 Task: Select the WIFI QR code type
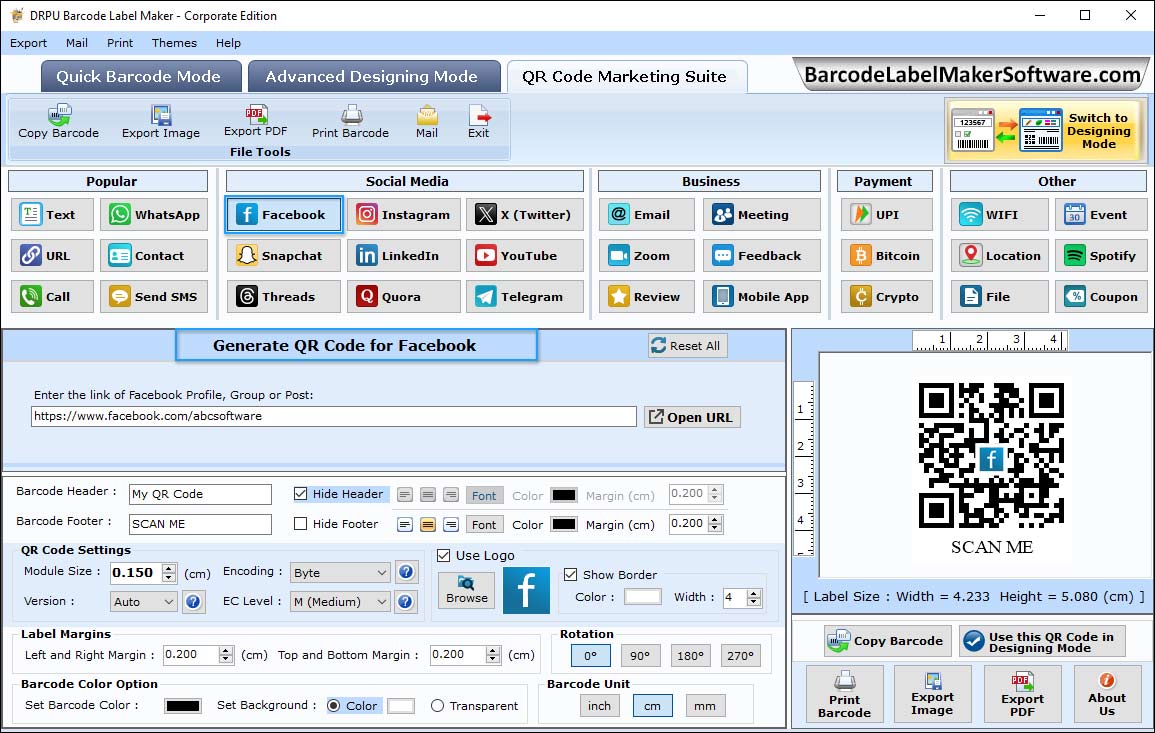pyautogui.click(x=1000, y=214)
